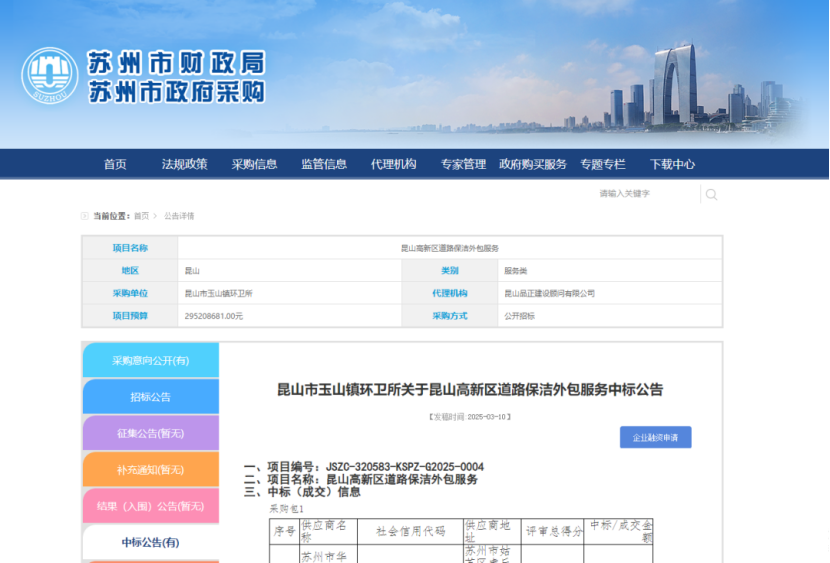Switch to the 中标公告(有) side tab
The image size is (830, 563).
click(150, 542)
